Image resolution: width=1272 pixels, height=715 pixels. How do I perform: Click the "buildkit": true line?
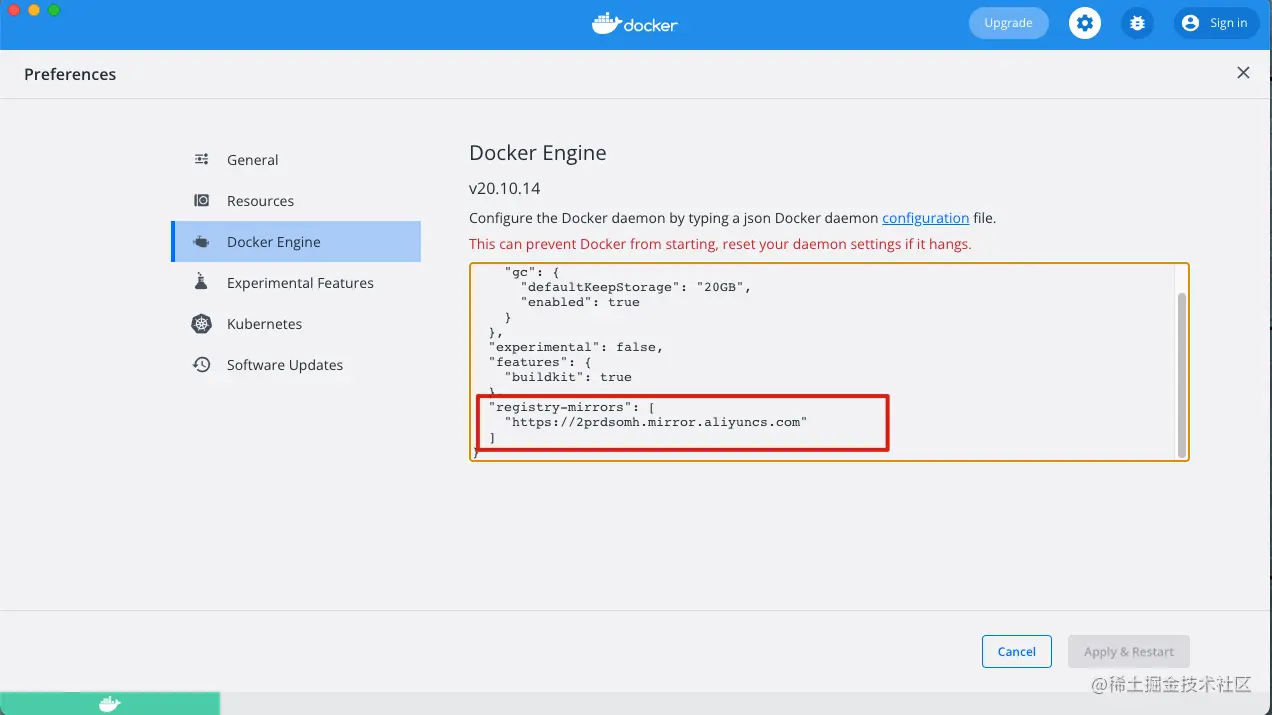(568, 377)
